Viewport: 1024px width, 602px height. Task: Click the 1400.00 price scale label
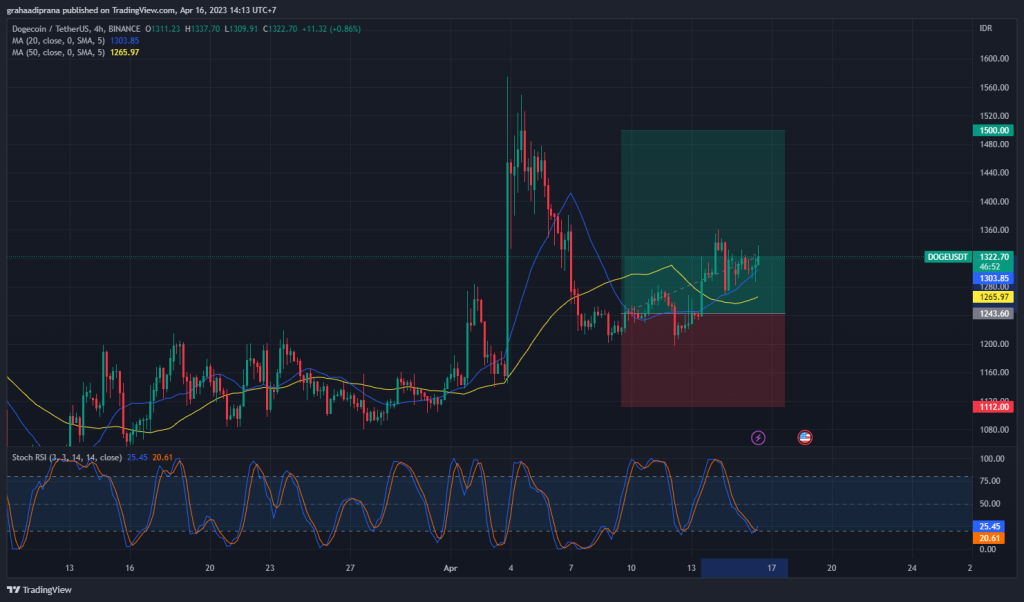click(x=994, y=202)
